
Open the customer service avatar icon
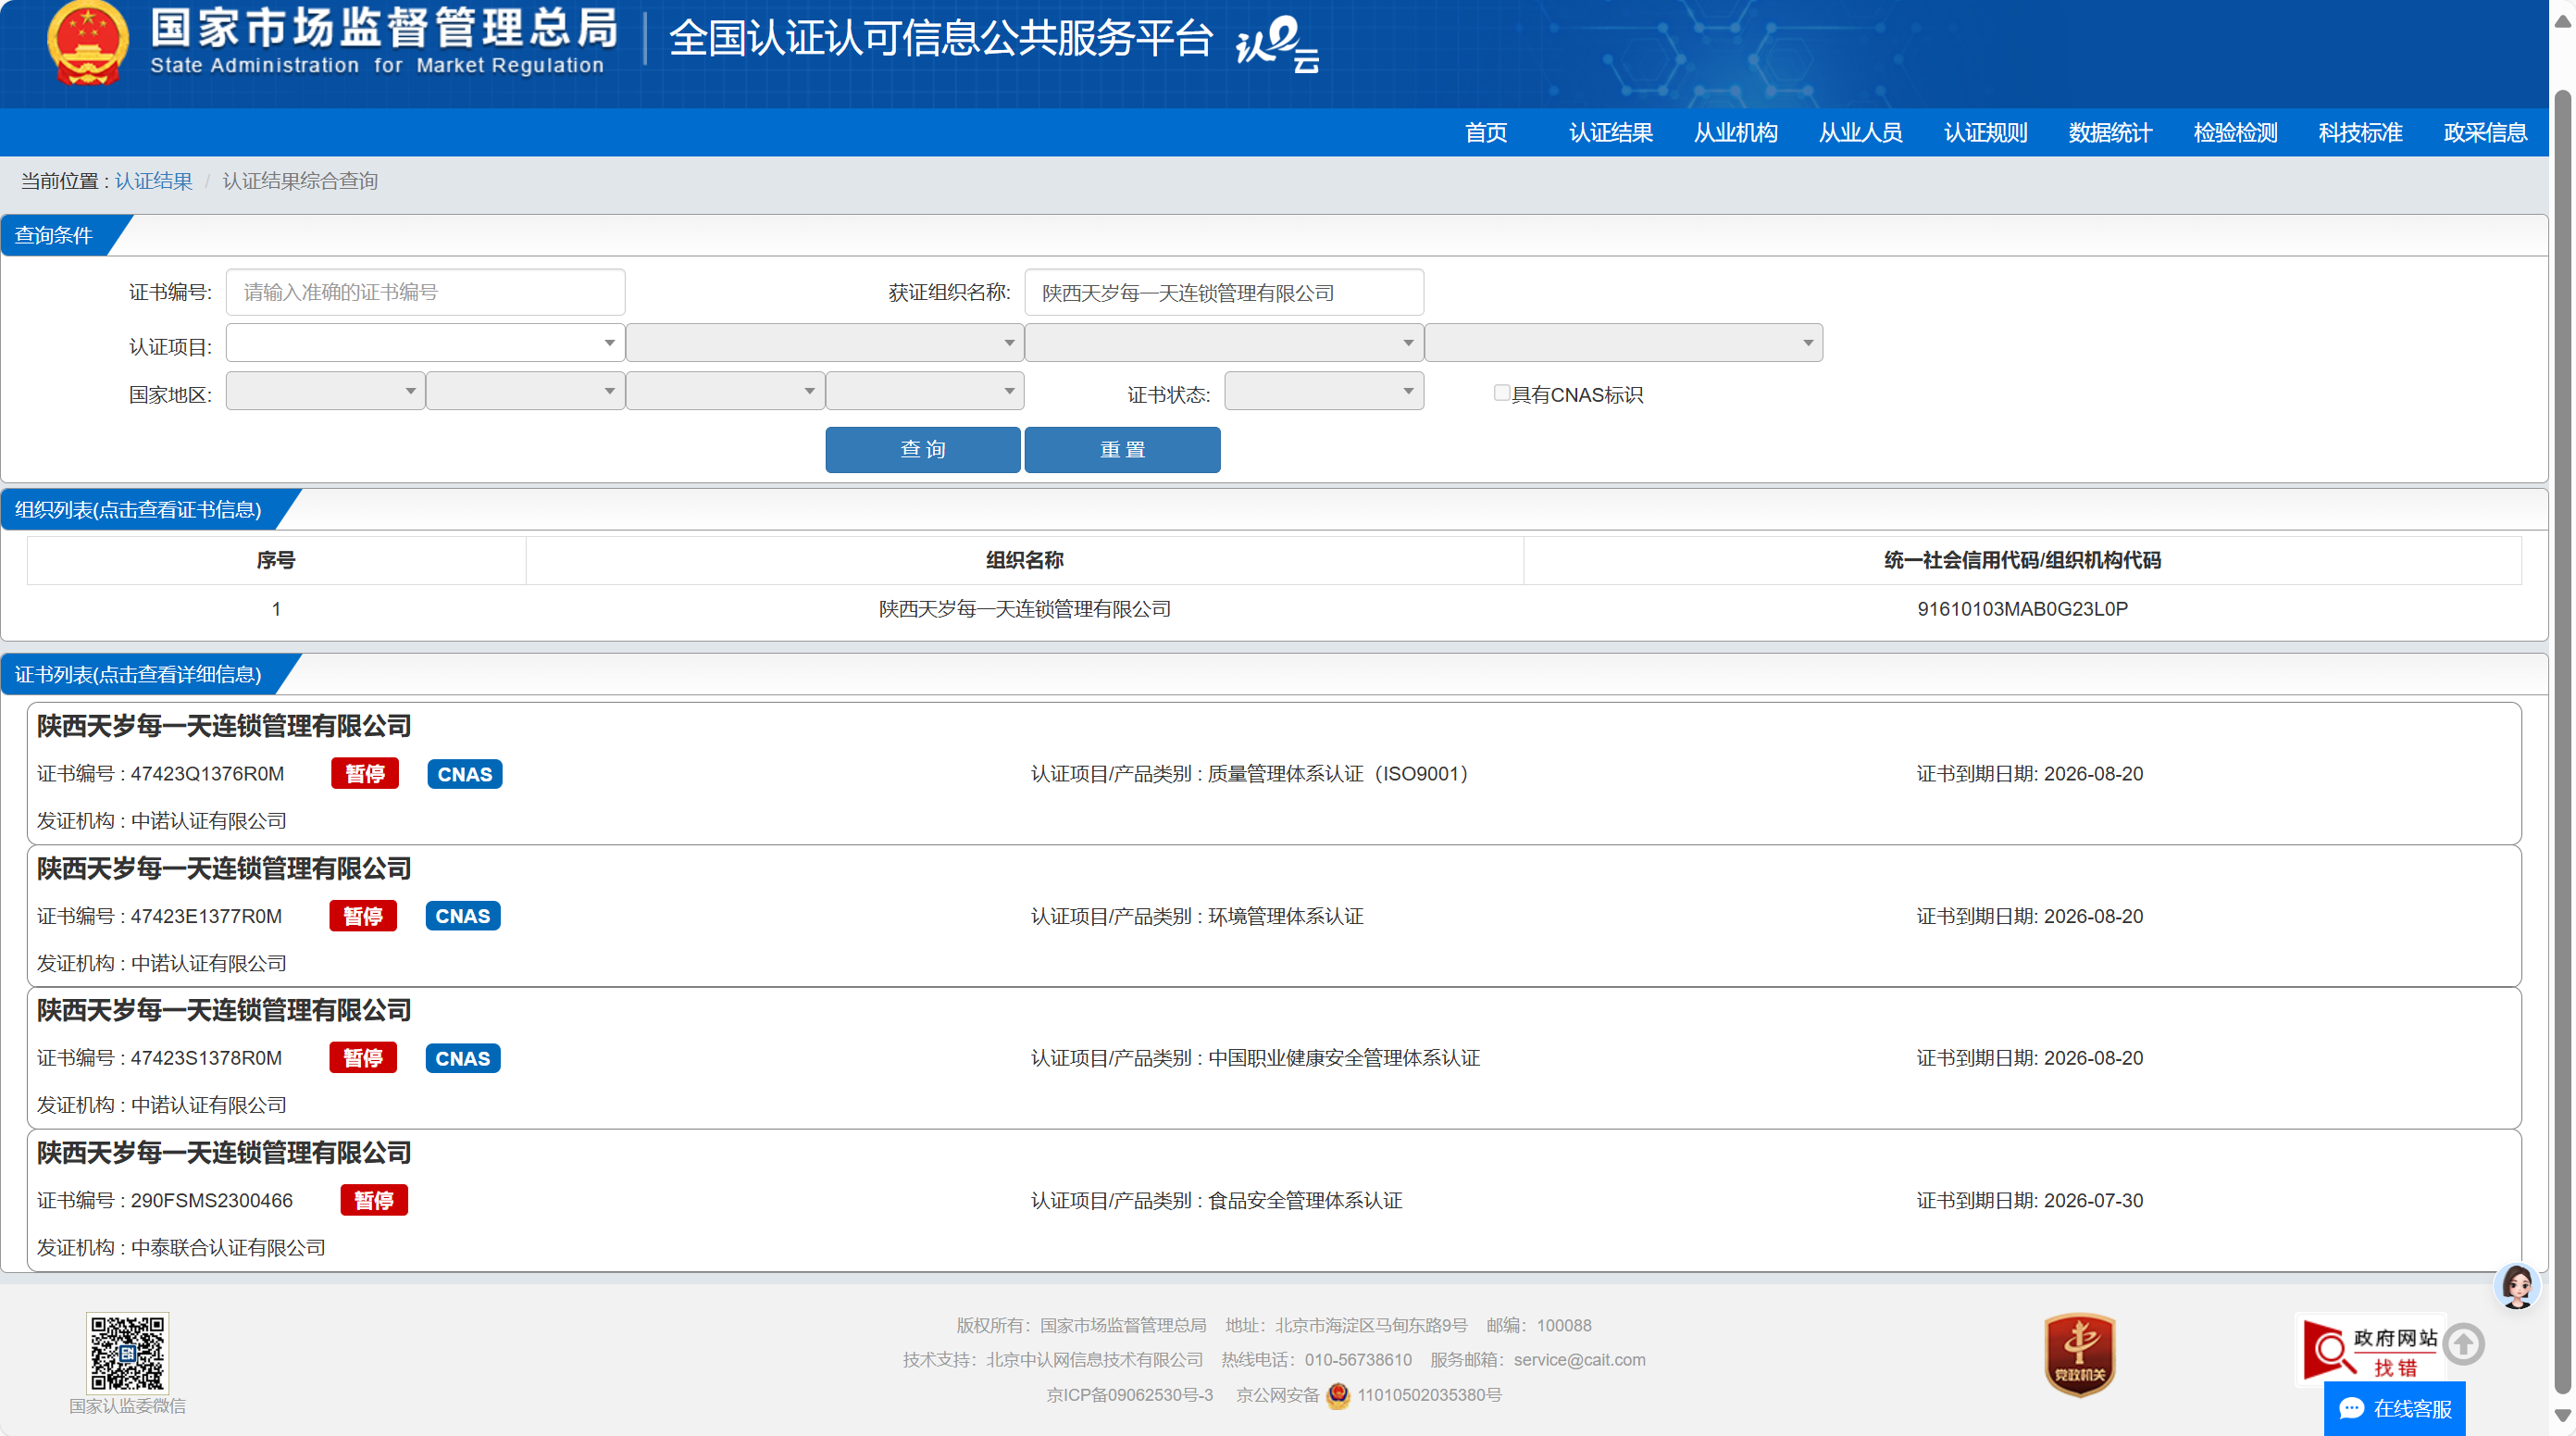point(2517,1286)
